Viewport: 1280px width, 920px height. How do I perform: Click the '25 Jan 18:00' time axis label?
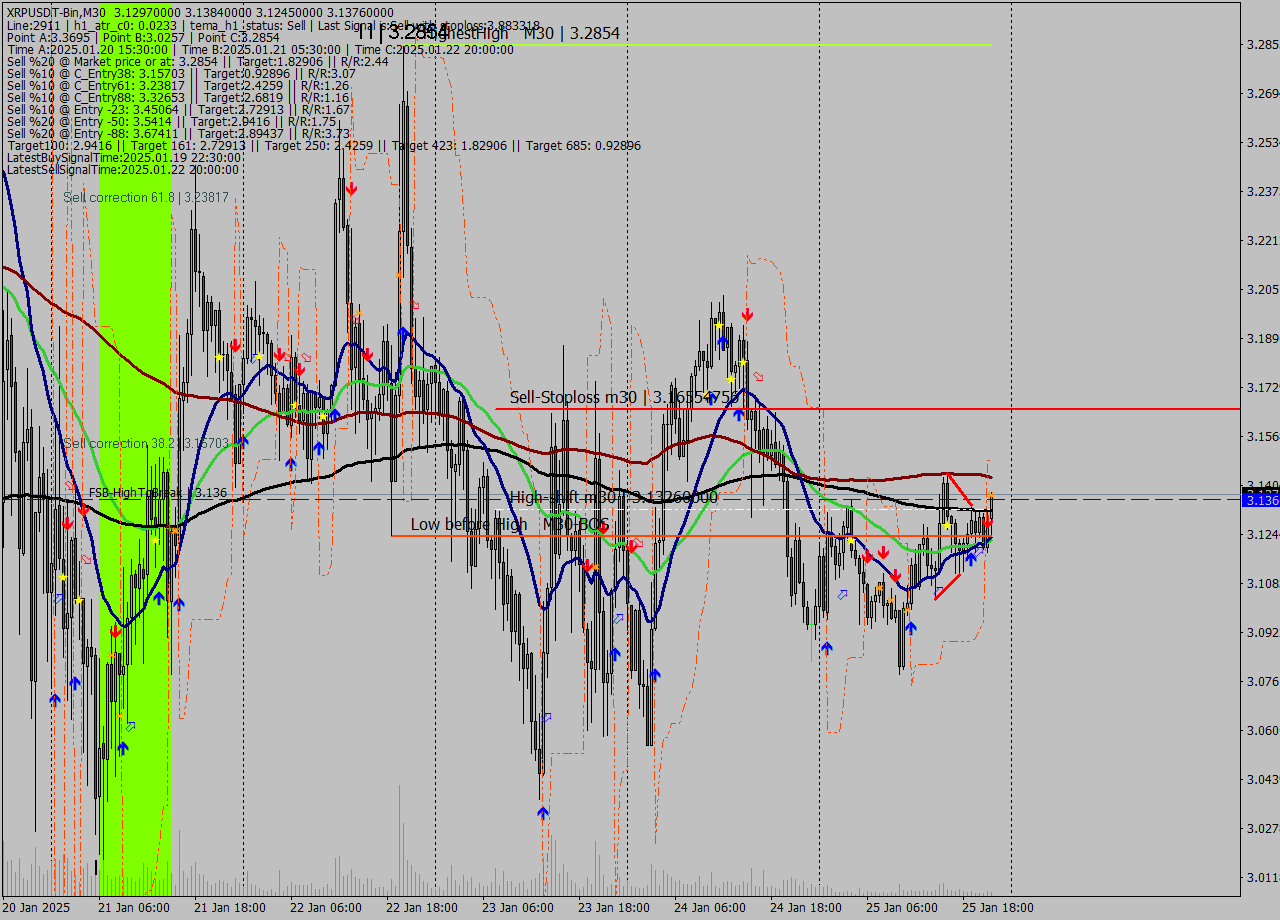[998, 908]
